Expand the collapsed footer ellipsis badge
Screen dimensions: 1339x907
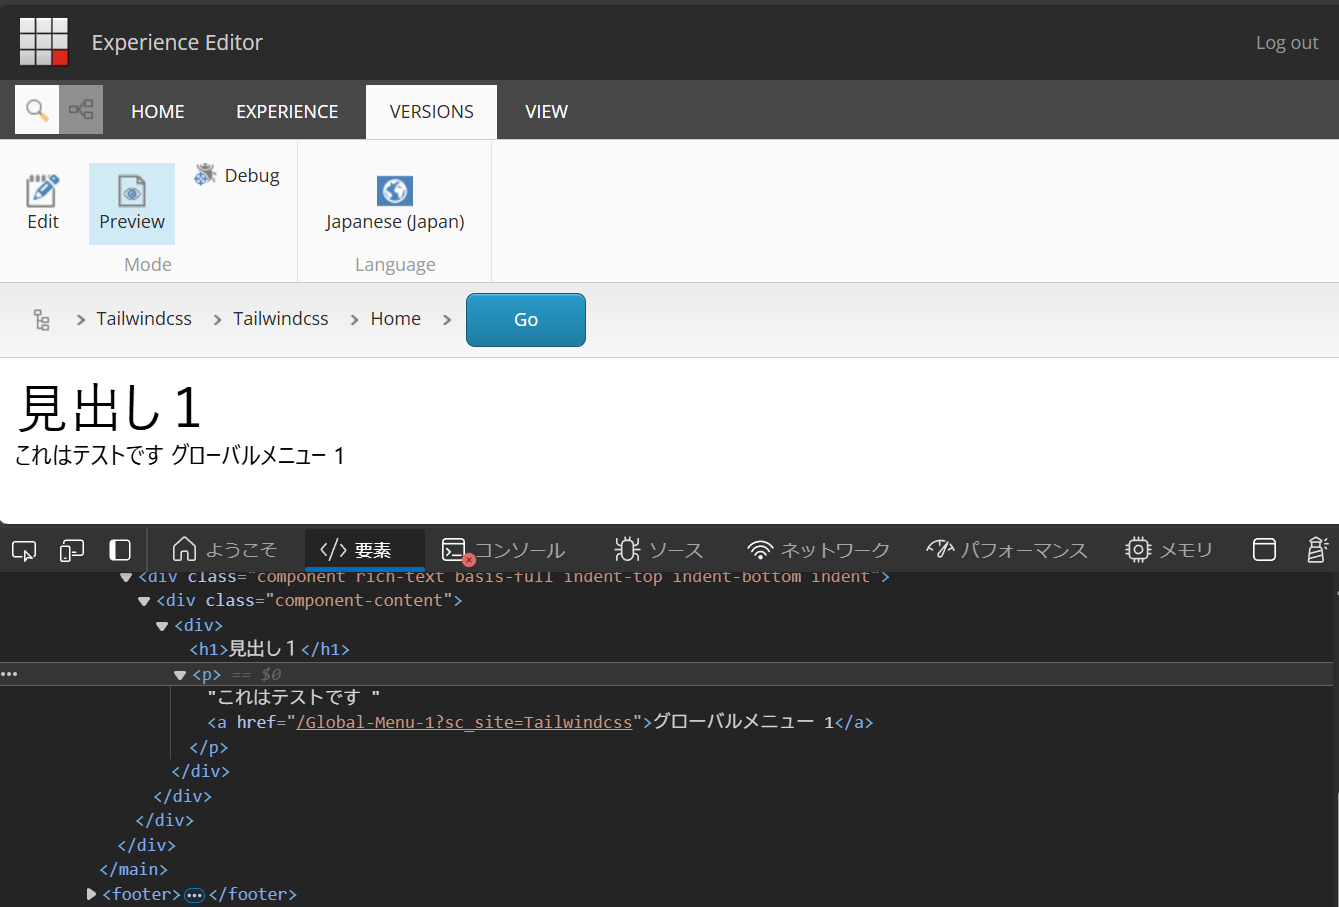point(195,895)
